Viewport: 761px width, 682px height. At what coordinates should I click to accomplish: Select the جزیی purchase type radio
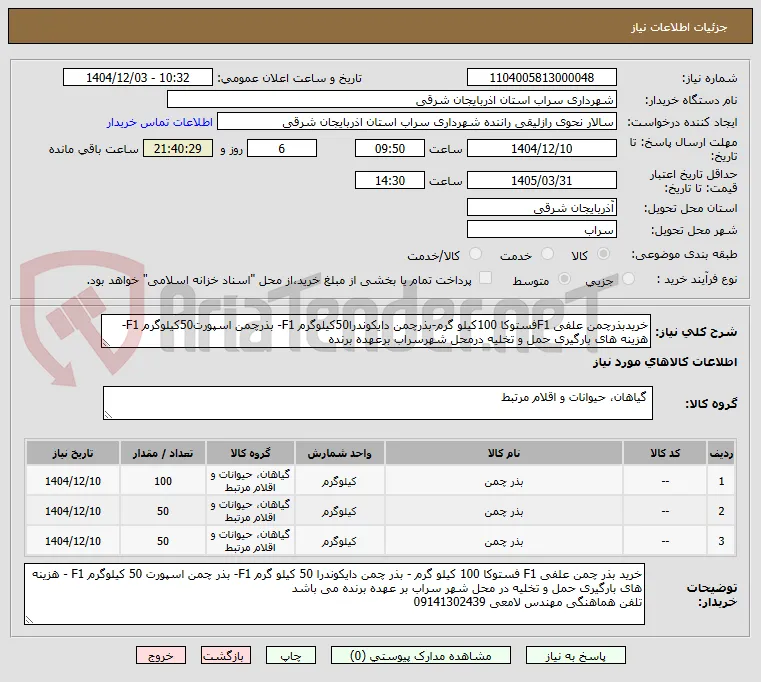click(628, 279)
